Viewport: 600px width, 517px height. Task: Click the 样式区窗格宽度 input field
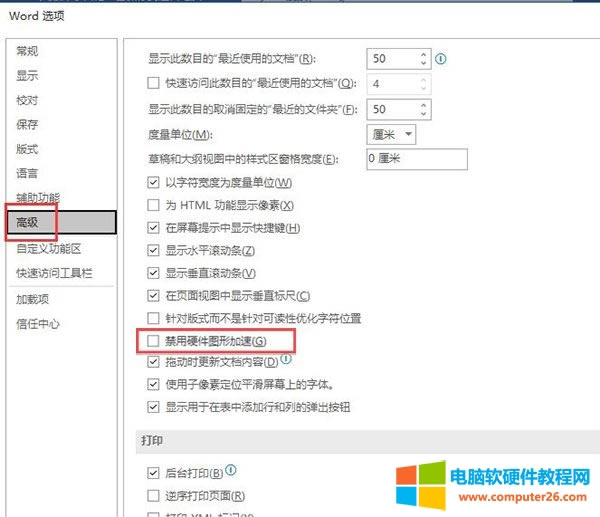coord(417,159)
